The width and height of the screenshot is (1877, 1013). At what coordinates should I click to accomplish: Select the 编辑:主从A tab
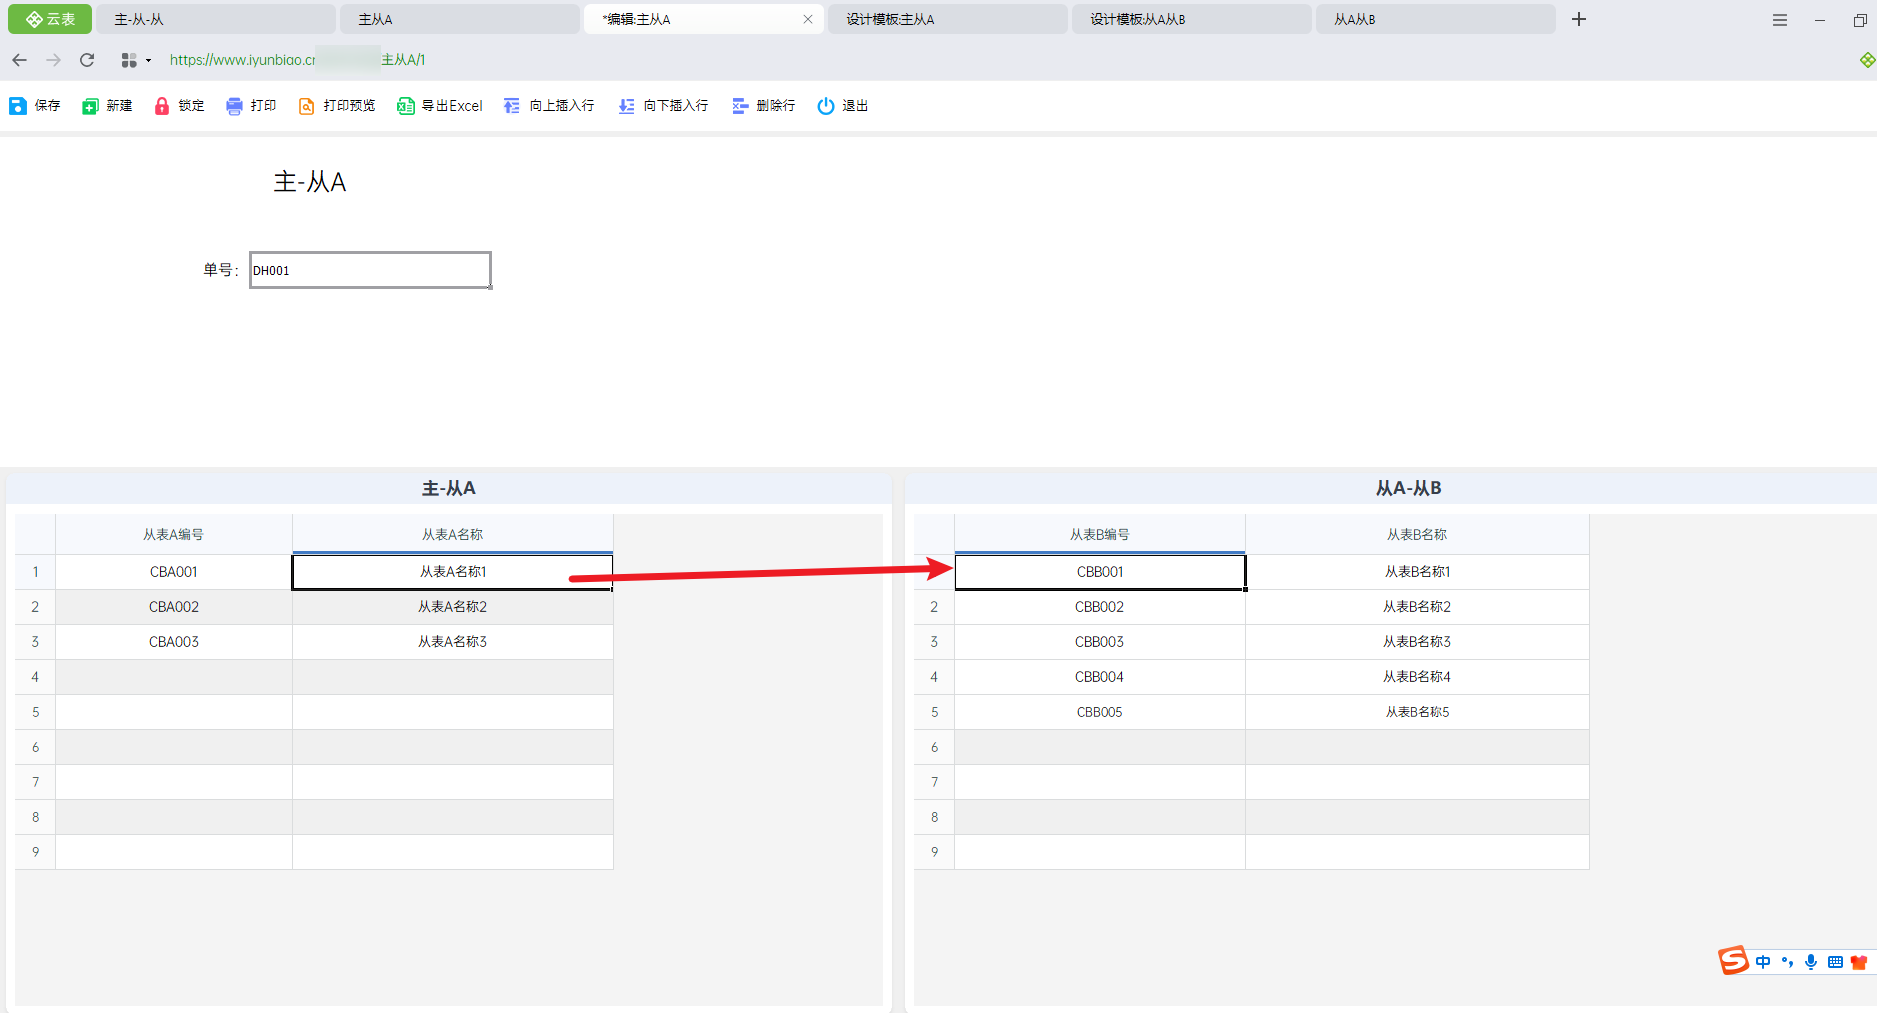(704, 19)
